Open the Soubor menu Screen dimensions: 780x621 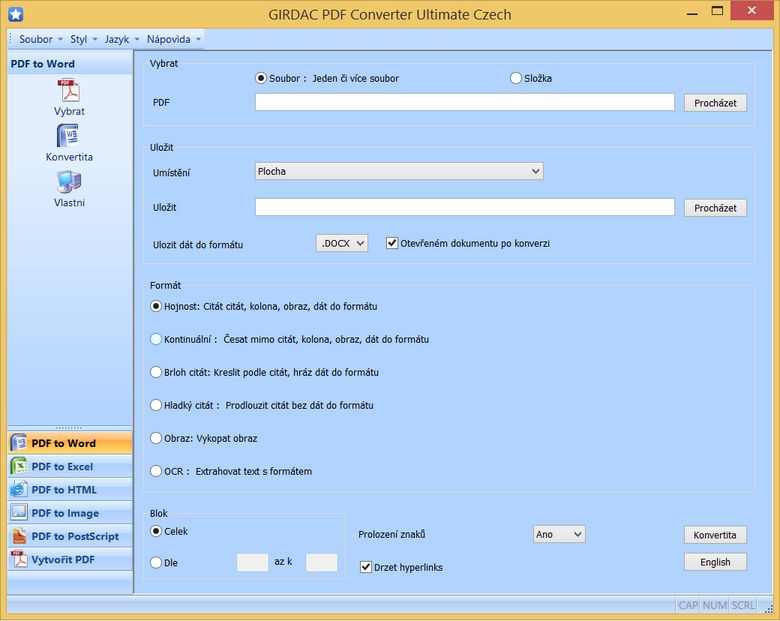[x=40, y=39]
